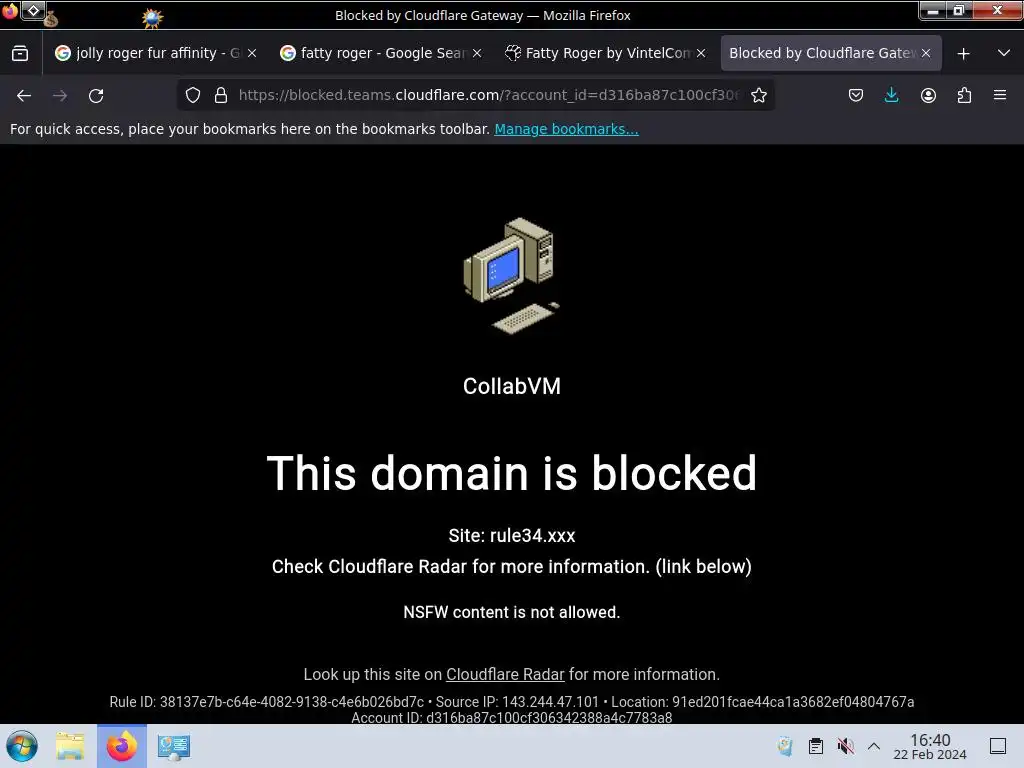Screen dimensions: 1024x768
Task: Unmute the system volume tray icon
Action: pos(846,746)
